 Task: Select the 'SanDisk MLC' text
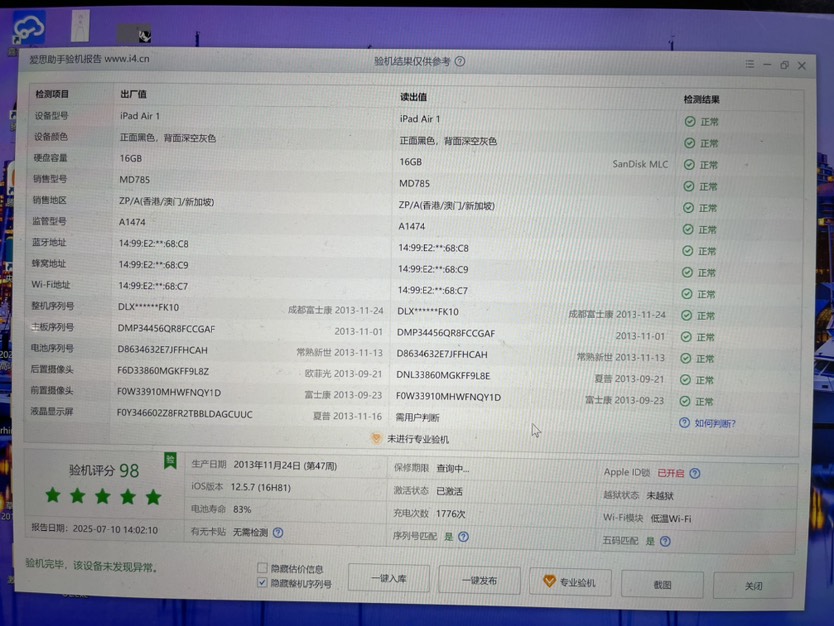click(x=640, y=164)
